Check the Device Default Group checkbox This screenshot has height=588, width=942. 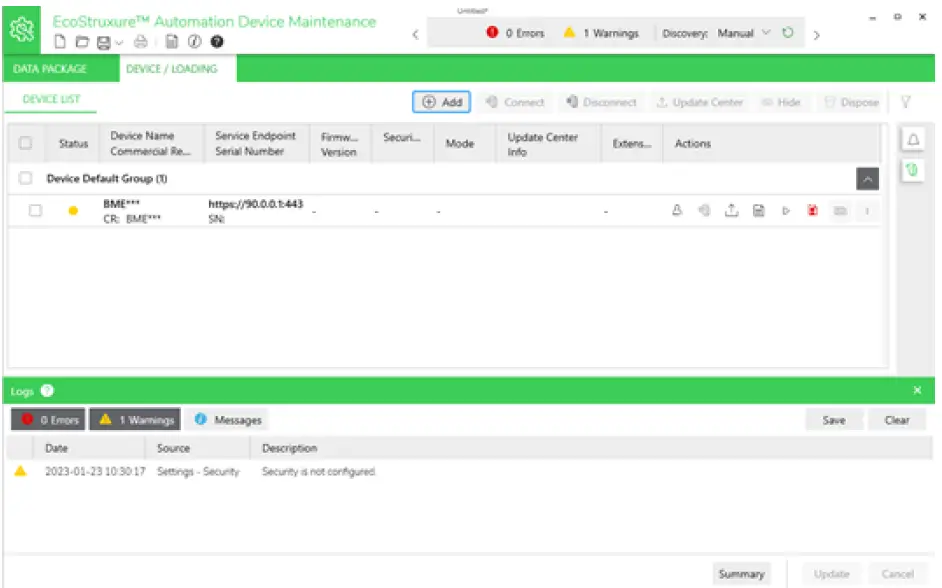point(27,177)
